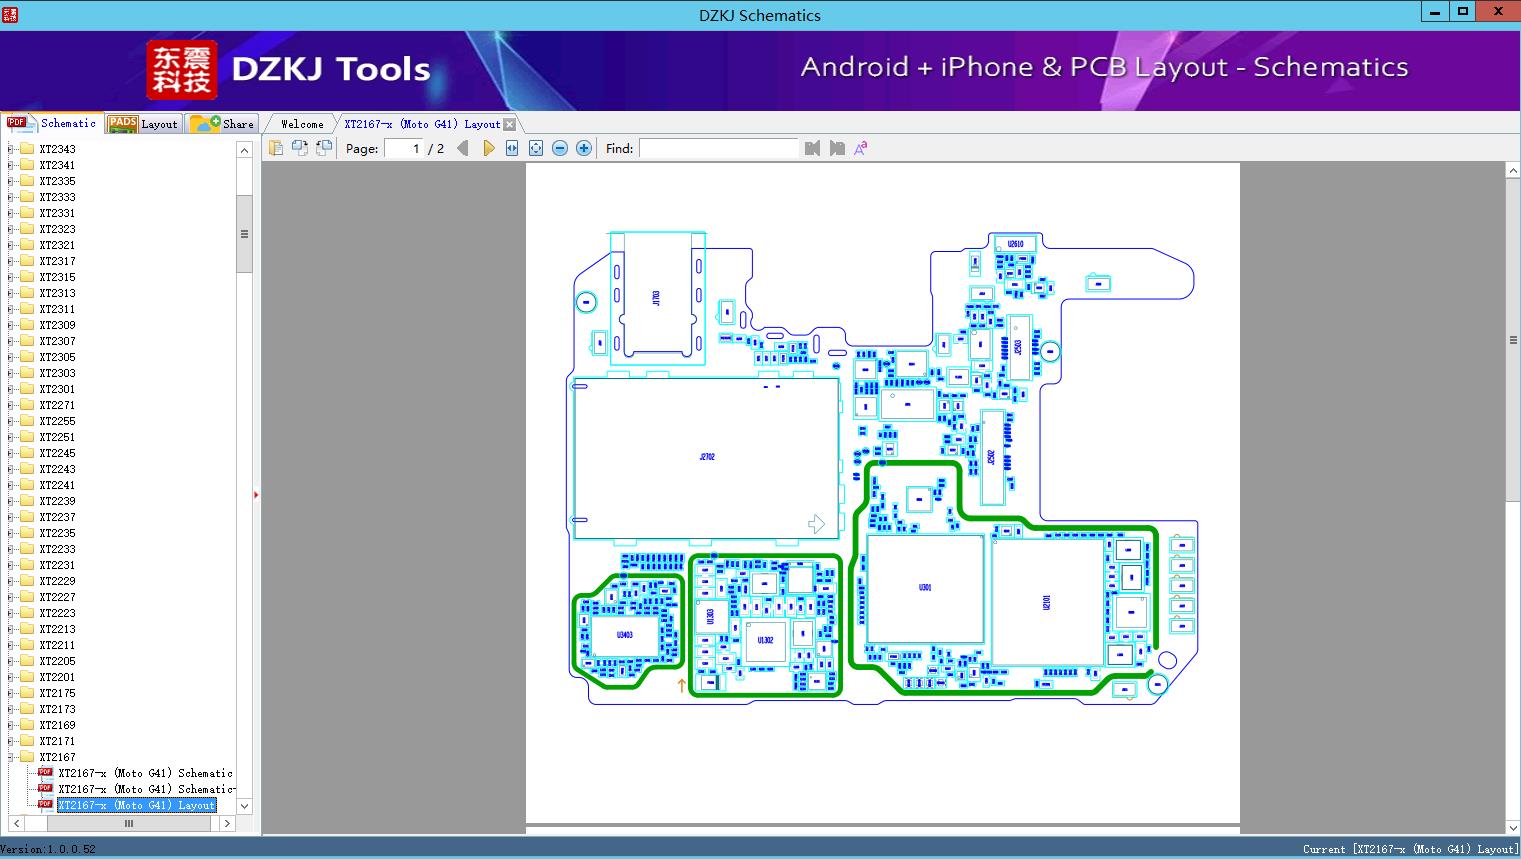1521x859 pixels.
Task: Open the Share tab
Action: (223, 123)
